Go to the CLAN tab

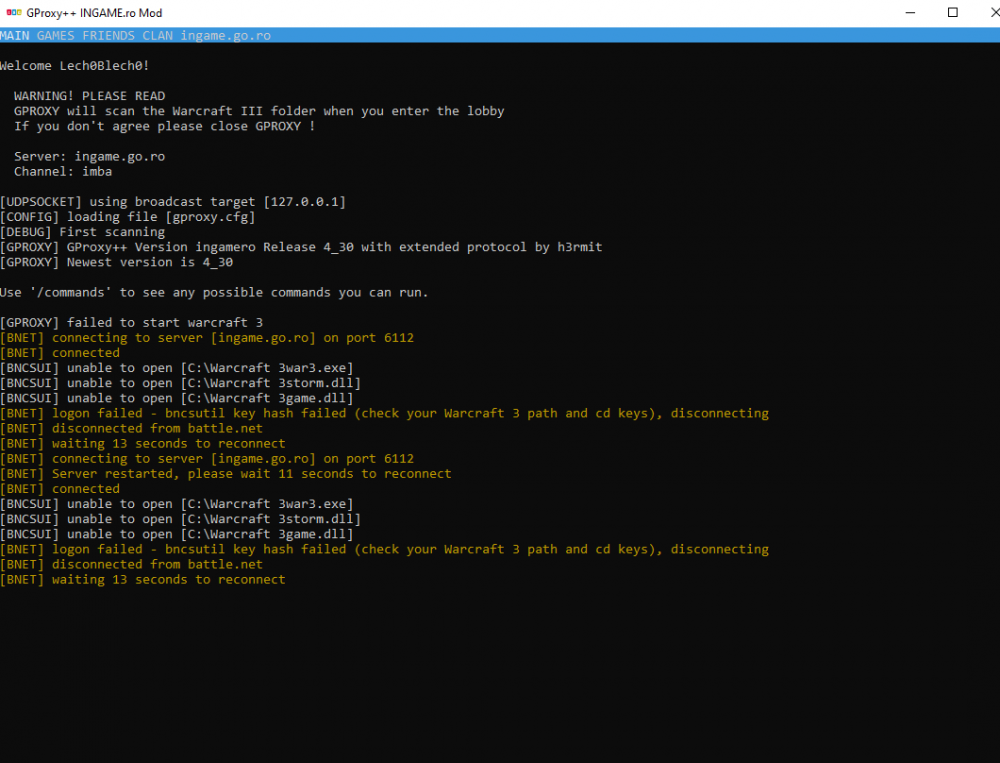[x=157, y=36]
